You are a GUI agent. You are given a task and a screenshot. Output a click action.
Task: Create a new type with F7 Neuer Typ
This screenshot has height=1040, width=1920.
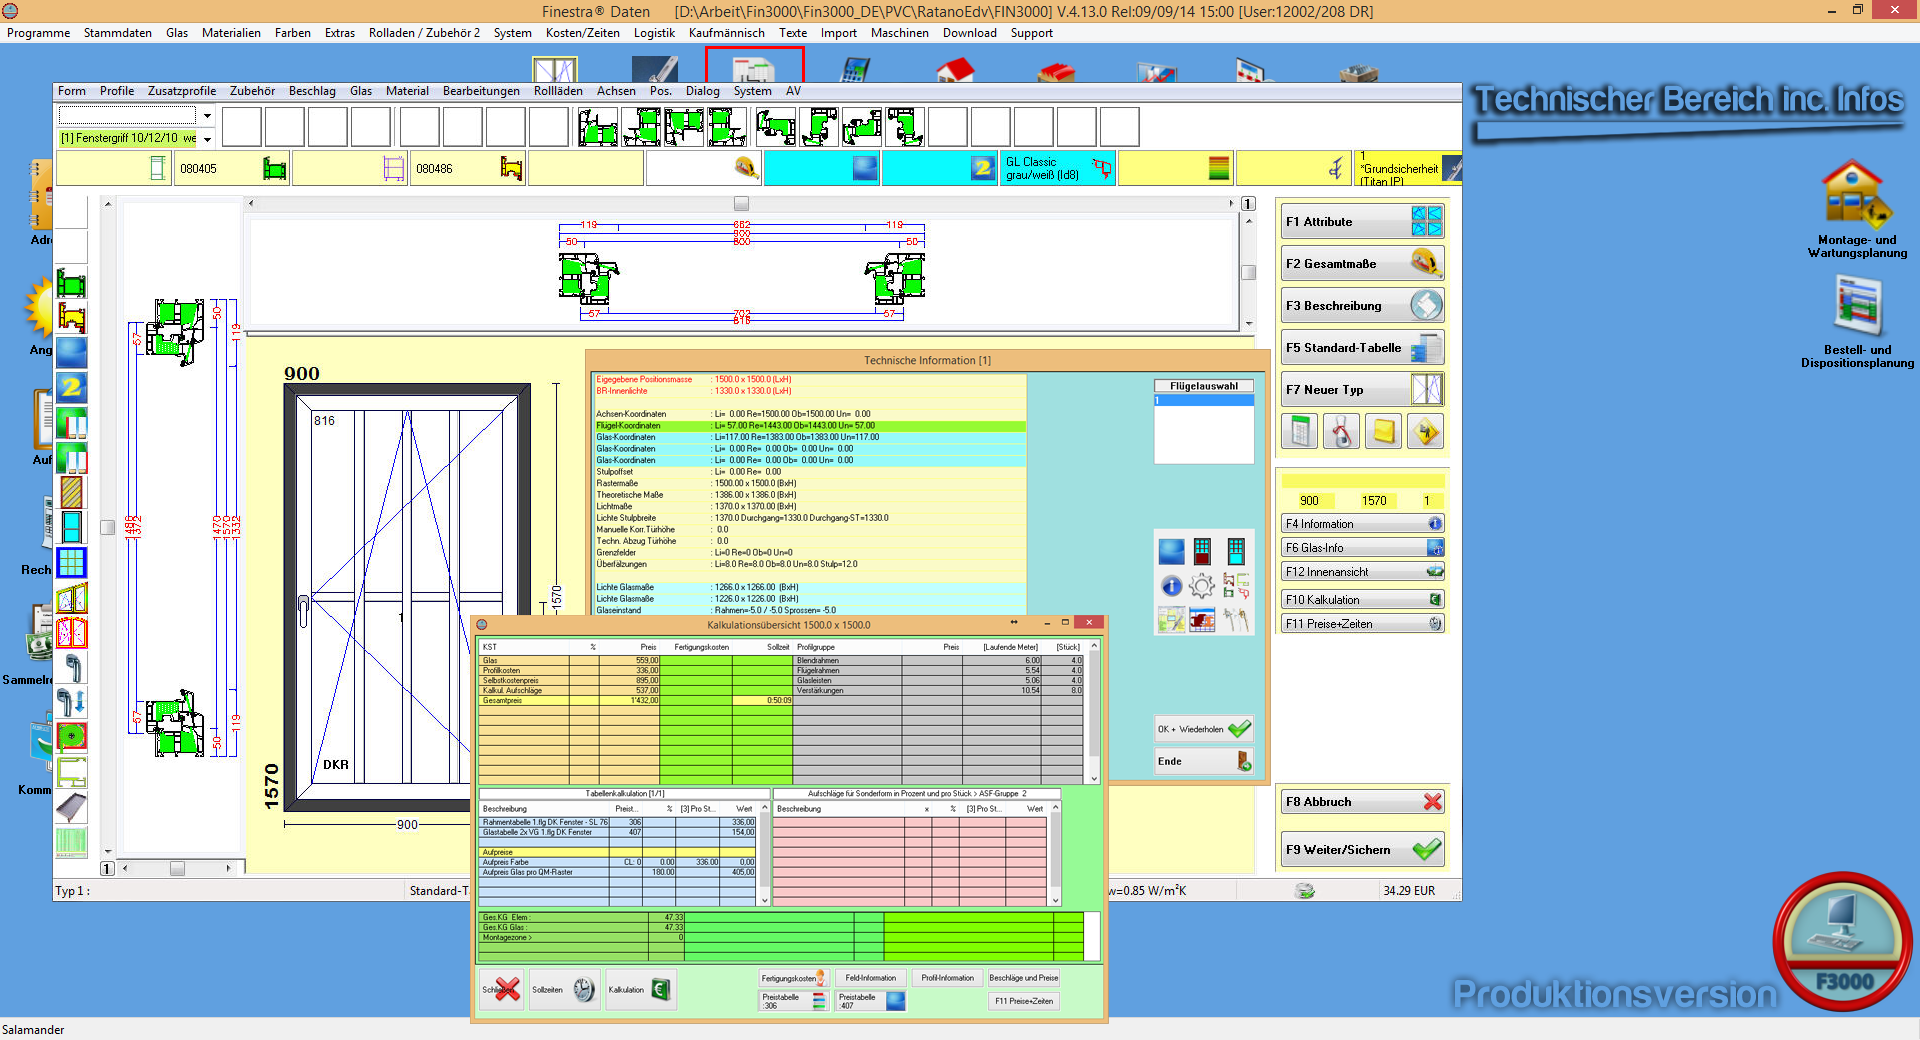click(x=1362, y=390)
